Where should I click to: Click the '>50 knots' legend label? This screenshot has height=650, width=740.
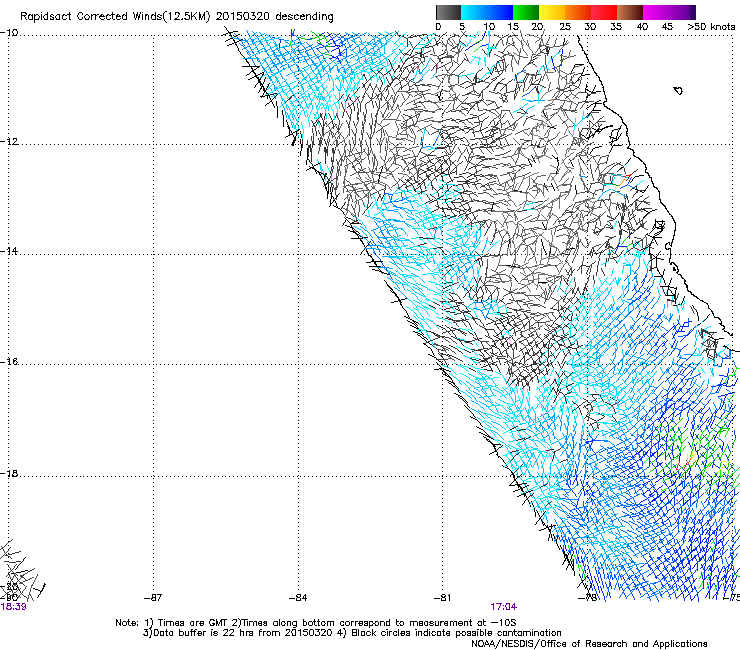[711, 27]
